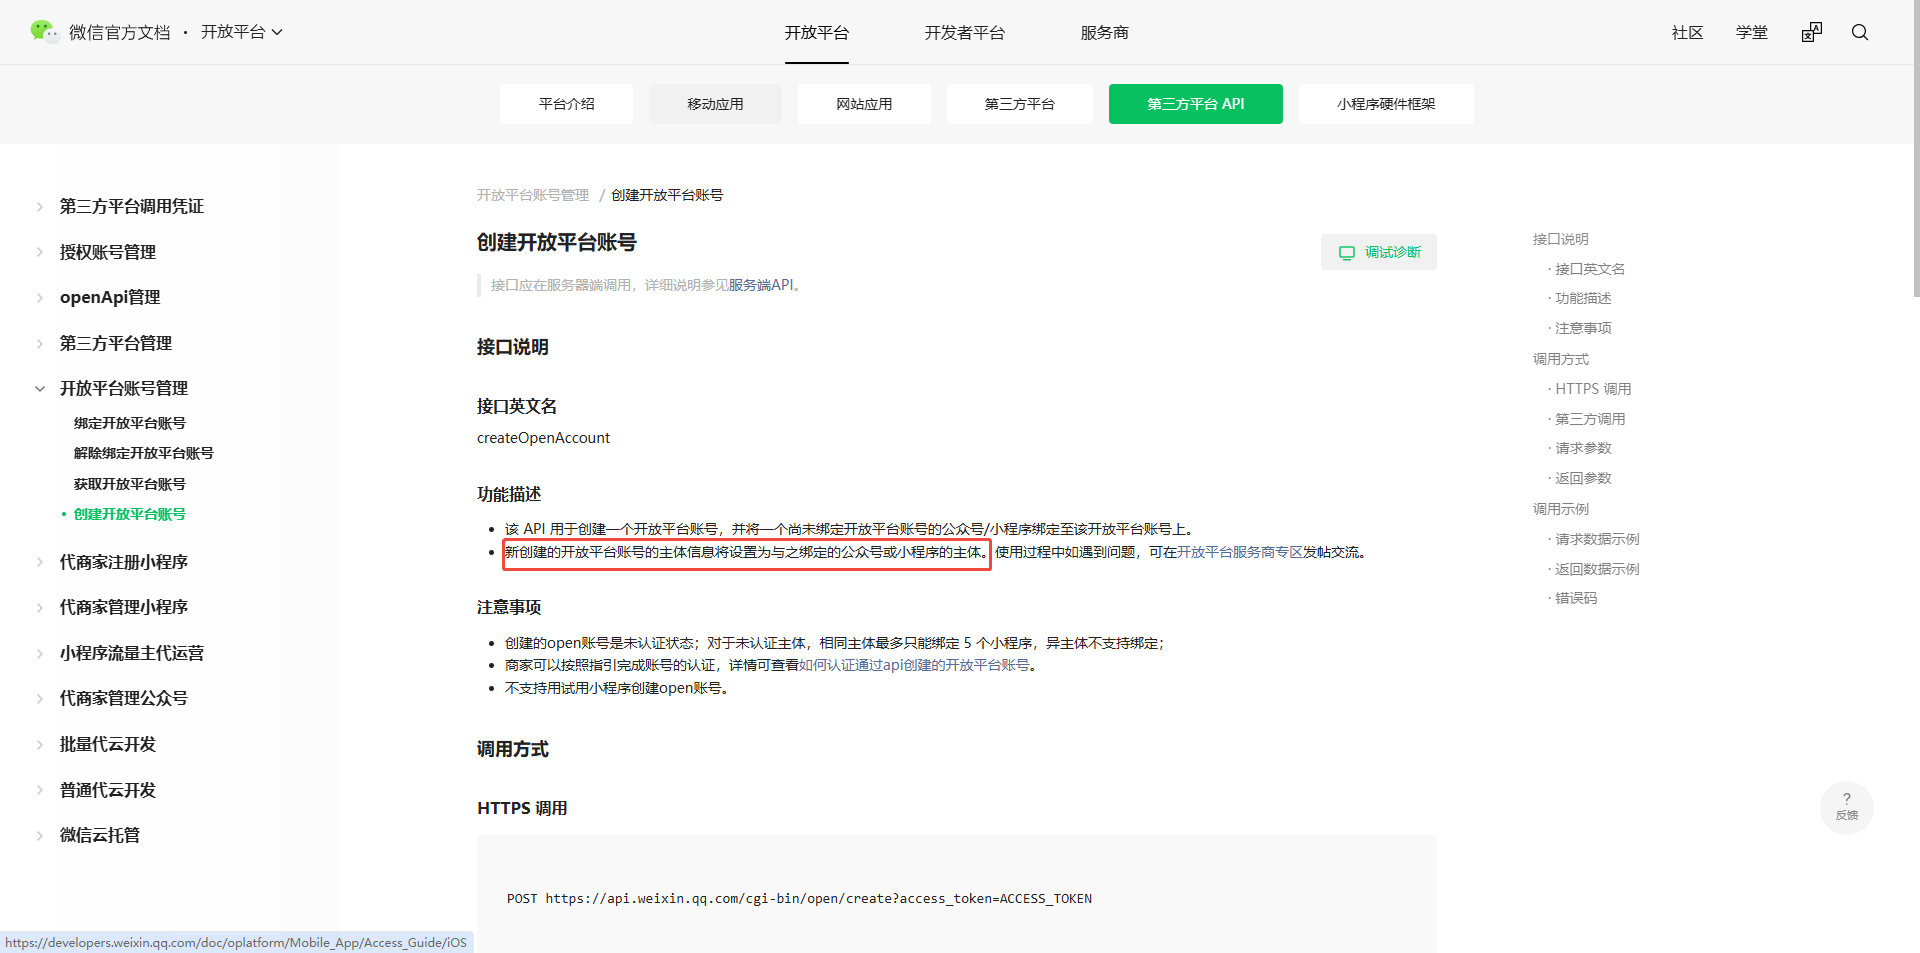Screen dimensions: 1920x953
Task: Jump to 调用示例 in page outline
Action: tap(1561, 509)
